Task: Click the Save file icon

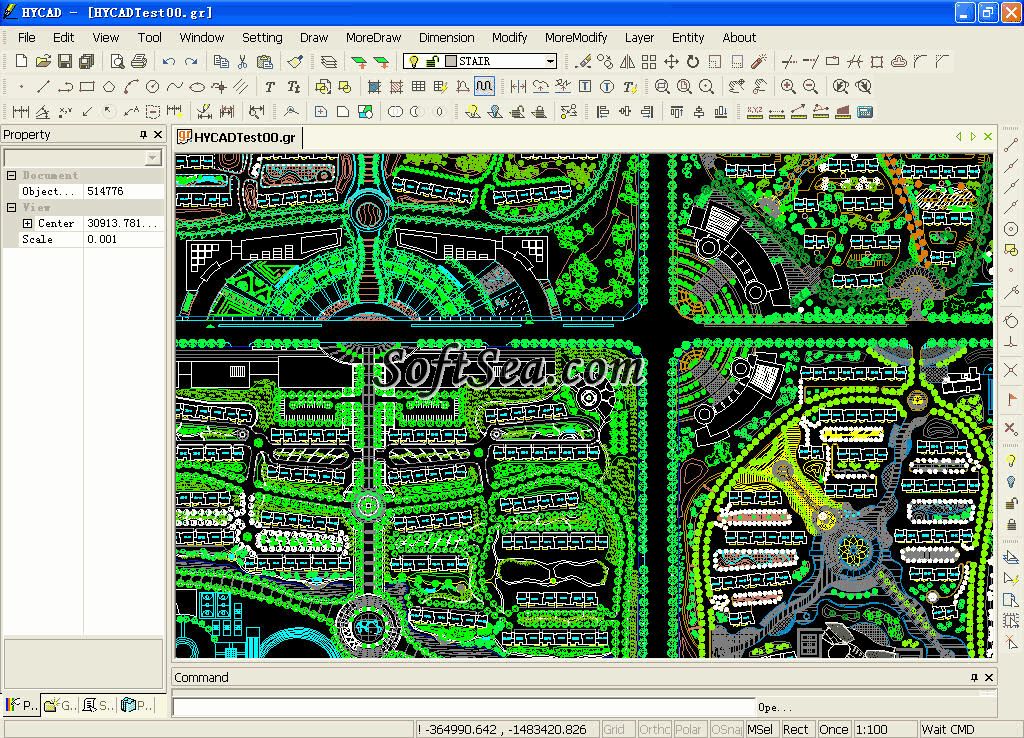Action: [x=64, y=62]
